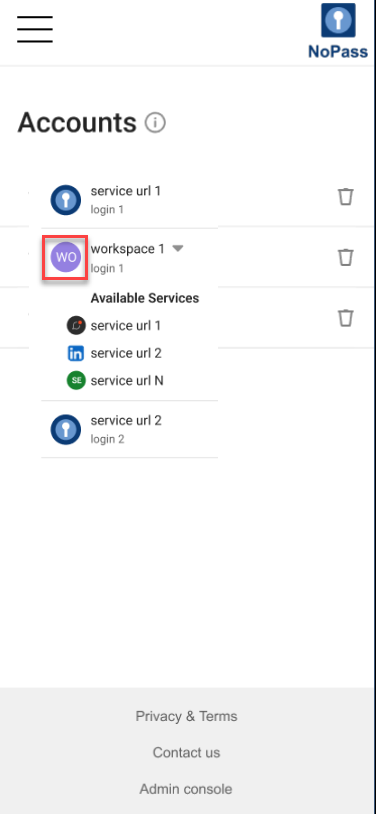Click the info icon beside Accounts
The width and height of the screenshot is (377, 814).
click(155, 123)
